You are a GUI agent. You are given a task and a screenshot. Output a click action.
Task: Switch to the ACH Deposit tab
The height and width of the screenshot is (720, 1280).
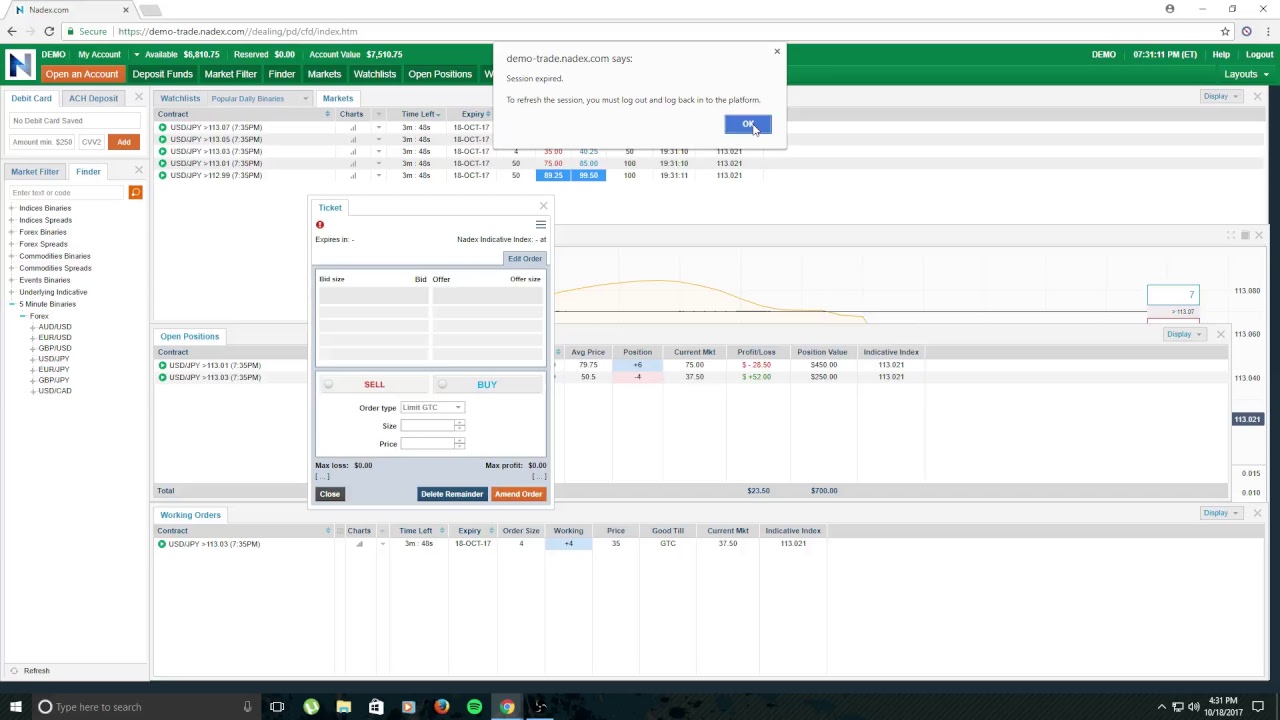pos(93,98)
